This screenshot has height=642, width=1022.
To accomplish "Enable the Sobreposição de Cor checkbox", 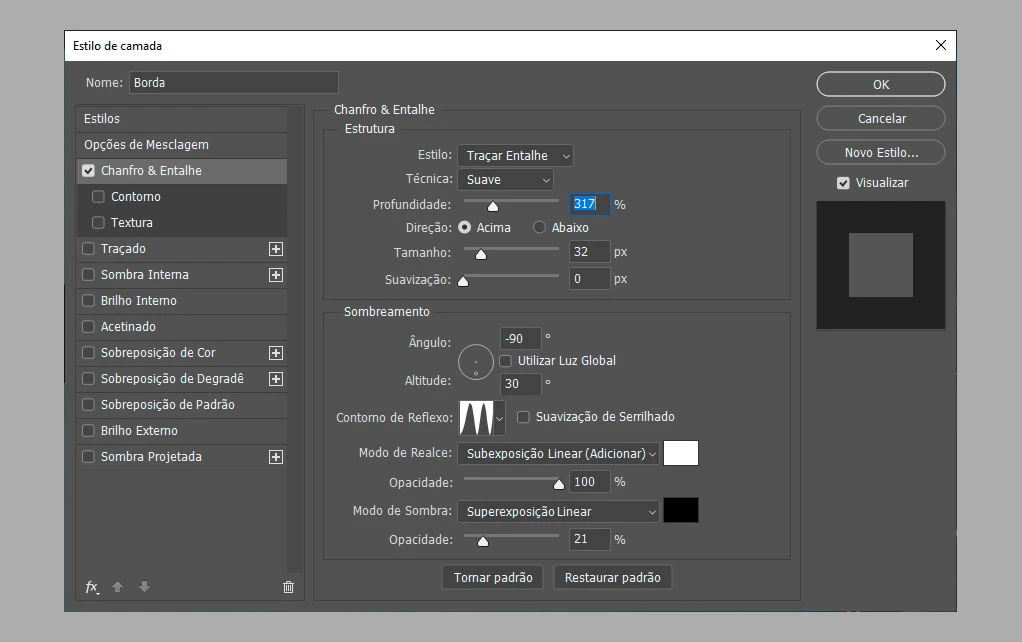I will (89, 353).
